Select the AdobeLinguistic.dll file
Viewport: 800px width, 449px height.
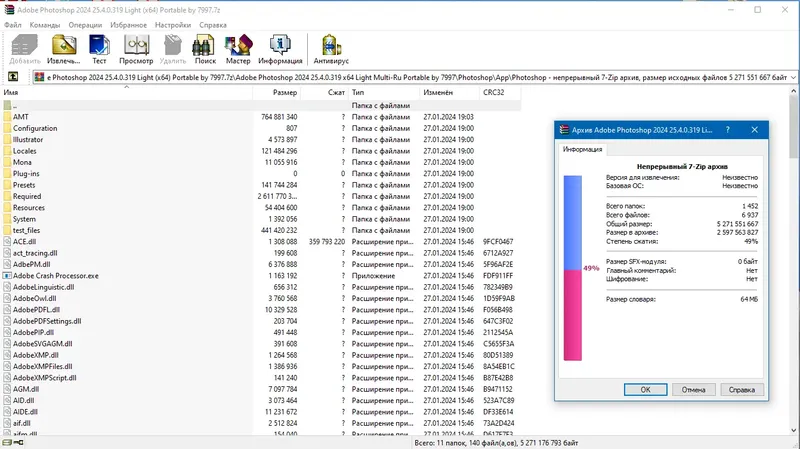coord(261,287)
